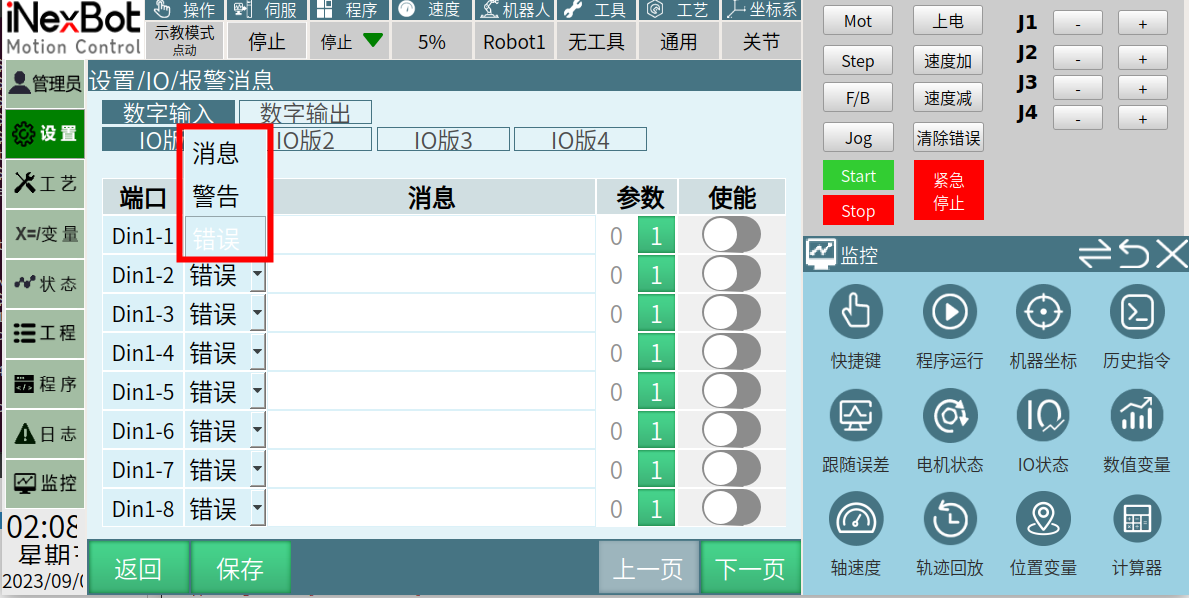Screen dimensions: 1189x598
Task: Select 警告 in the open dropdown list
Action: point(216,196)
